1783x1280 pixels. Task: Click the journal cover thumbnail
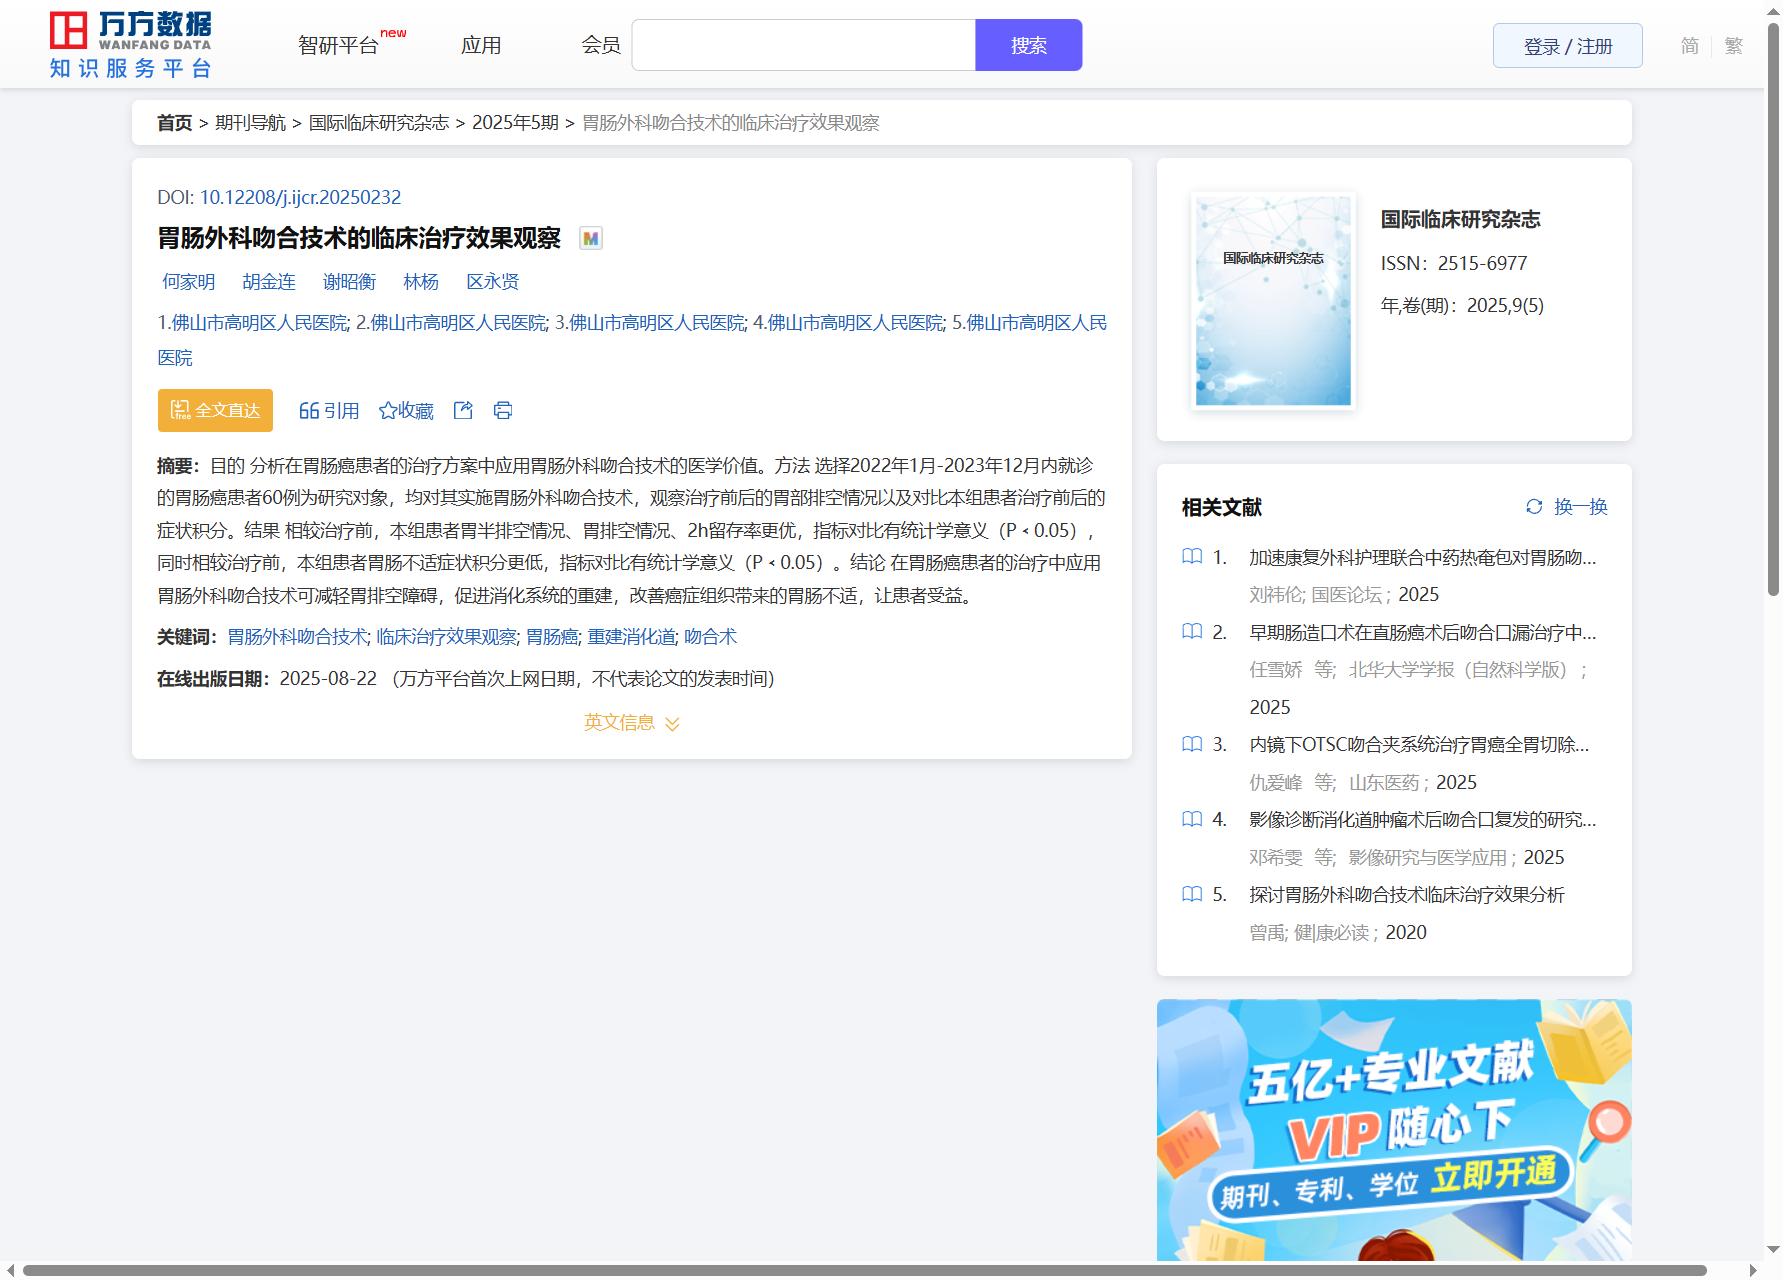point(1273,301)
